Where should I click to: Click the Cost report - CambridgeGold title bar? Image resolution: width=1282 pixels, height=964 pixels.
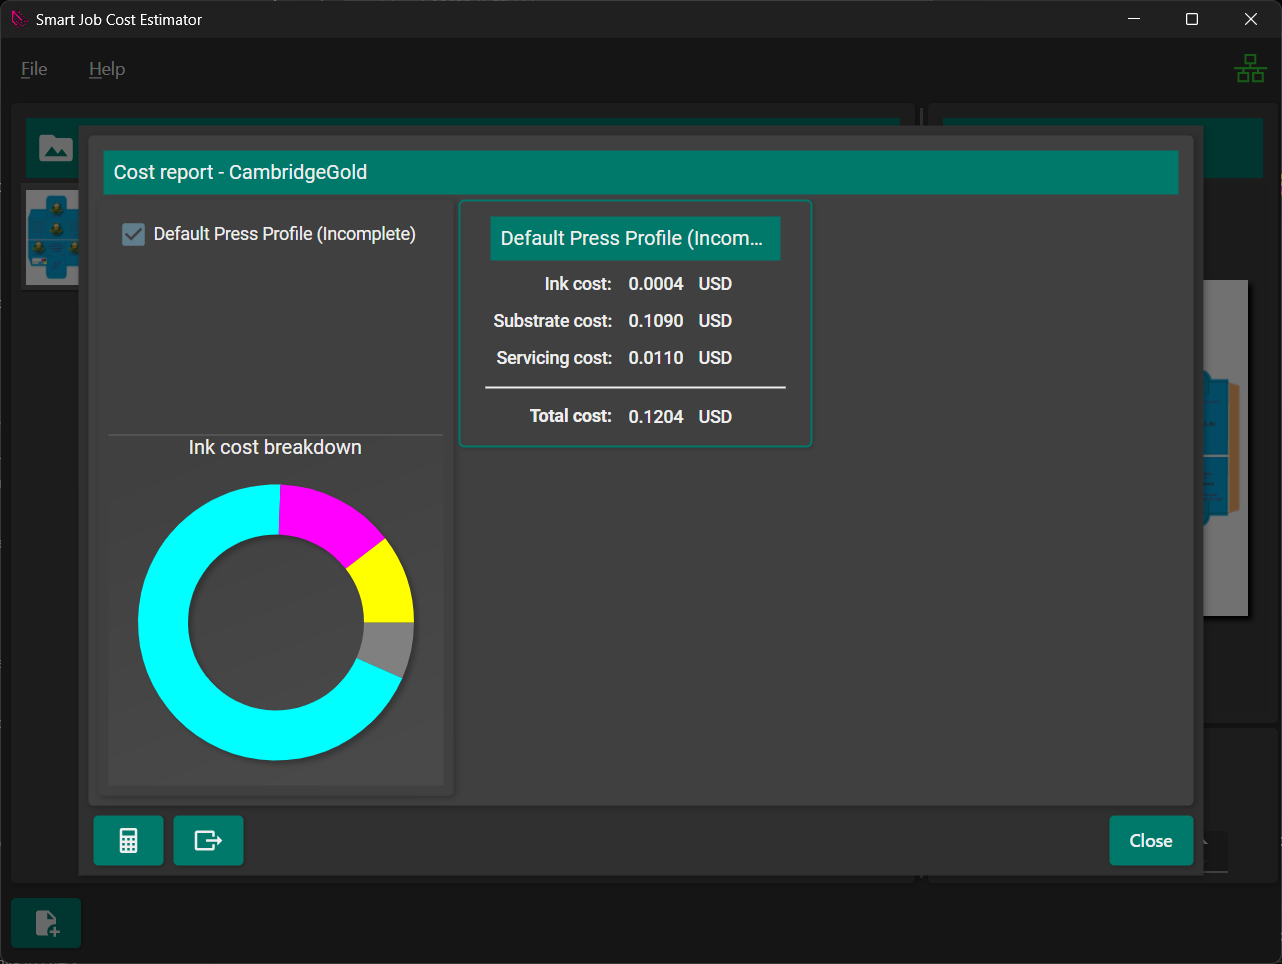(x=640, y=172)
